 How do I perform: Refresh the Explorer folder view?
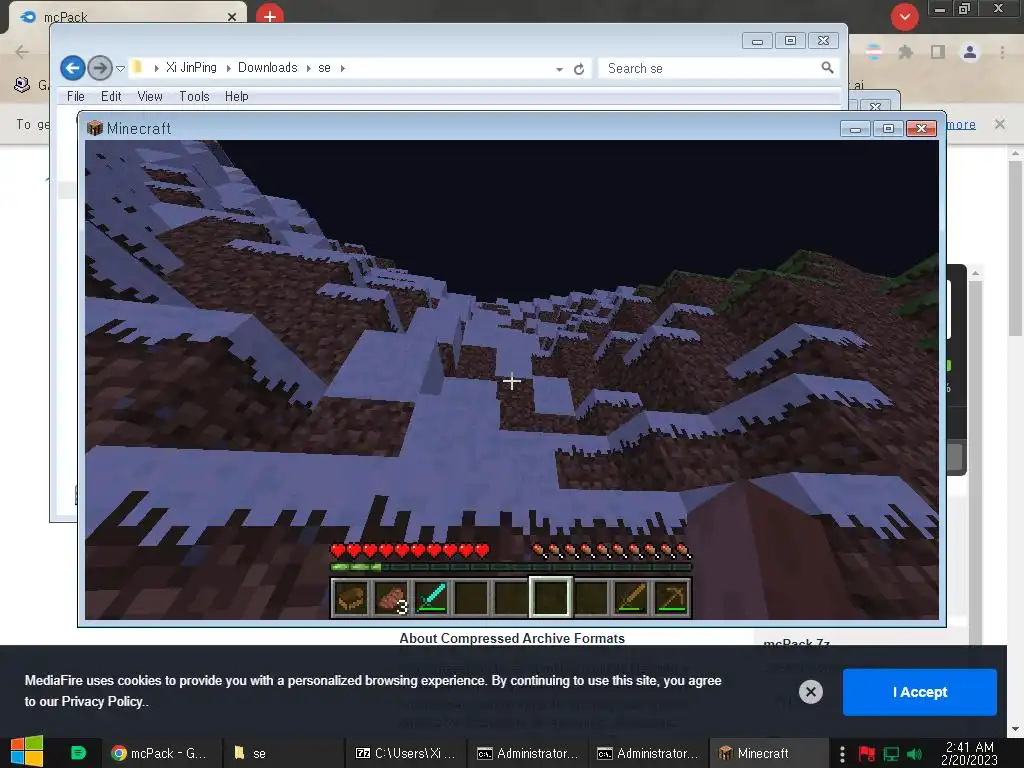point(579,69)
